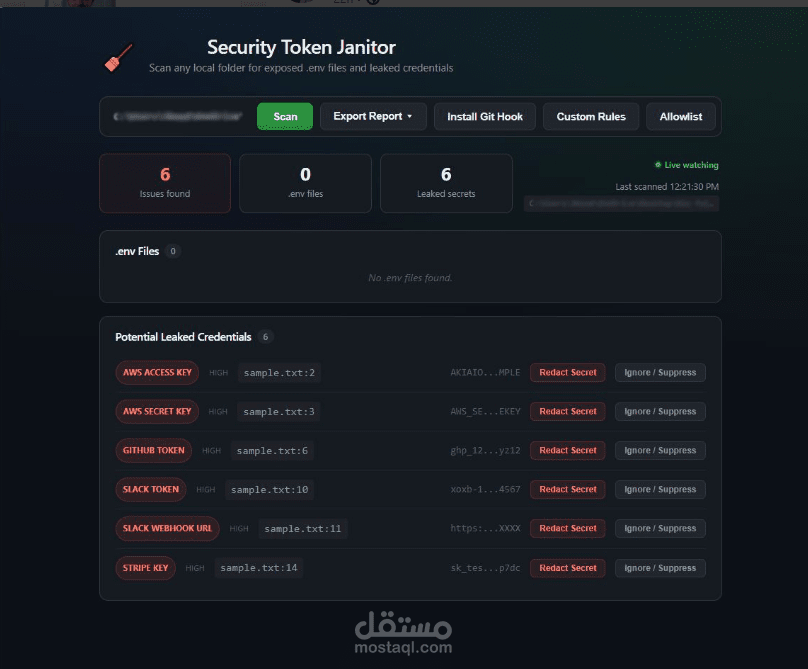Ignore / Suppress the Slack Token finding
Screen dimensions: 808x669
660,489
